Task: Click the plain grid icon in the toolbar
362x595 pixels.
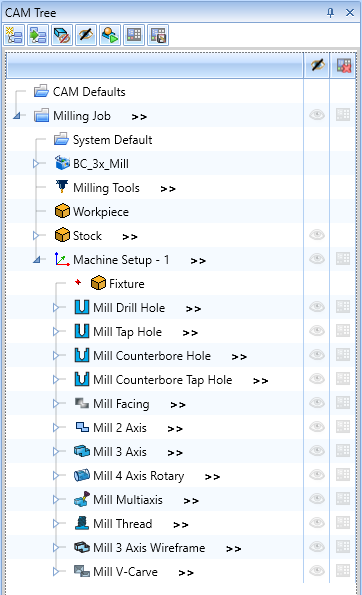Action: tap(134, 35)
